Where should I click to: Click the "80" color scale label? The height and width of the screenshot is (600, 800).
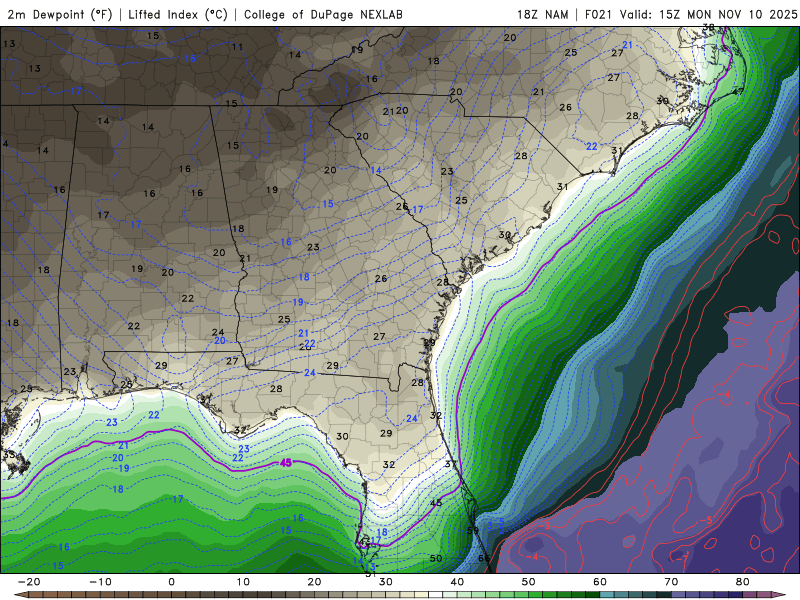coord(743,582)
